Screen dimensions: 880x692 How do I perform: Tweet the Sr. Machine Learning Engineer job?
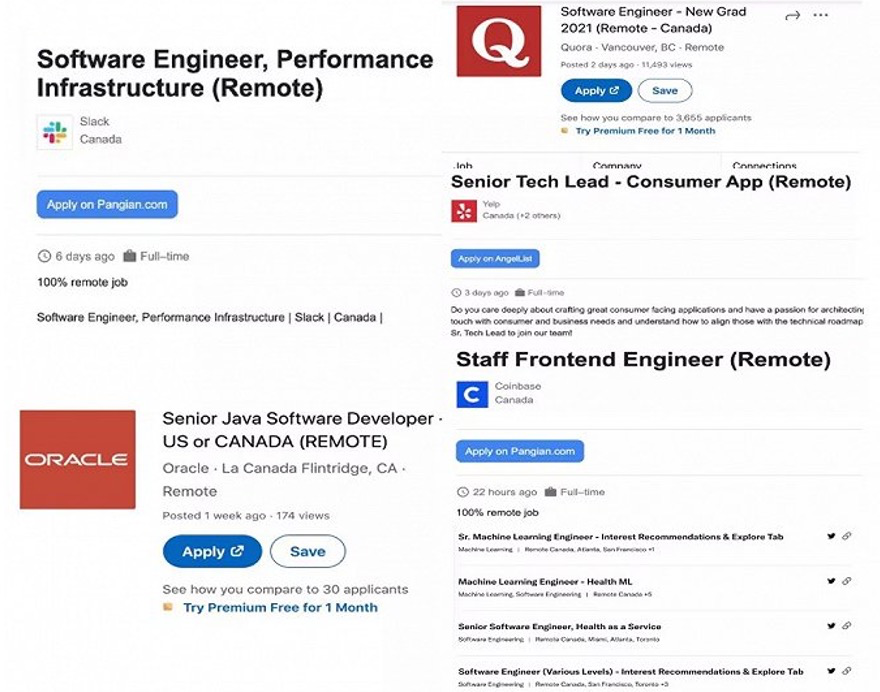[x=831, y=536]
